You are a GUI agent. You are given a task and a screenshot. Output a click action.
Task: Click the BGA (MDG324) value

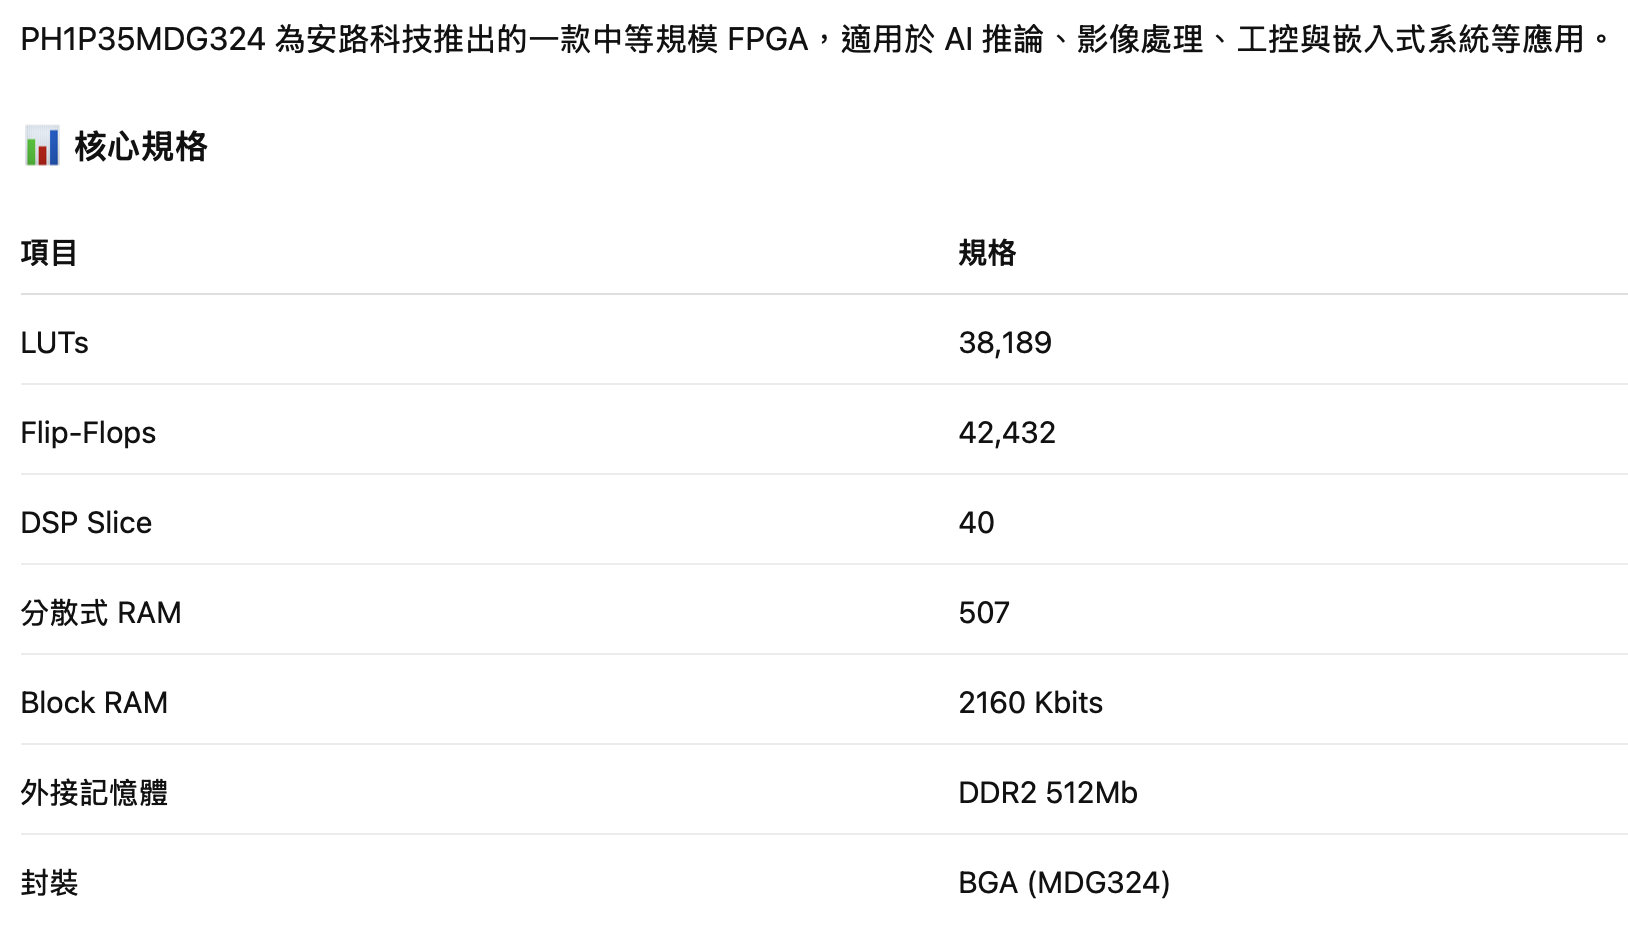click(x=1064, y=883)
